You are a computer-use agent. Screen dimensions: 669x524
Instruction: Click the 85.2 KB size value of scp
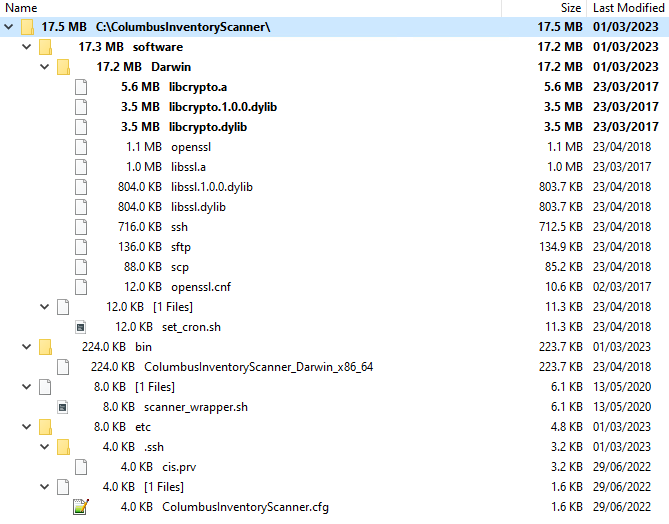[564, 267]
